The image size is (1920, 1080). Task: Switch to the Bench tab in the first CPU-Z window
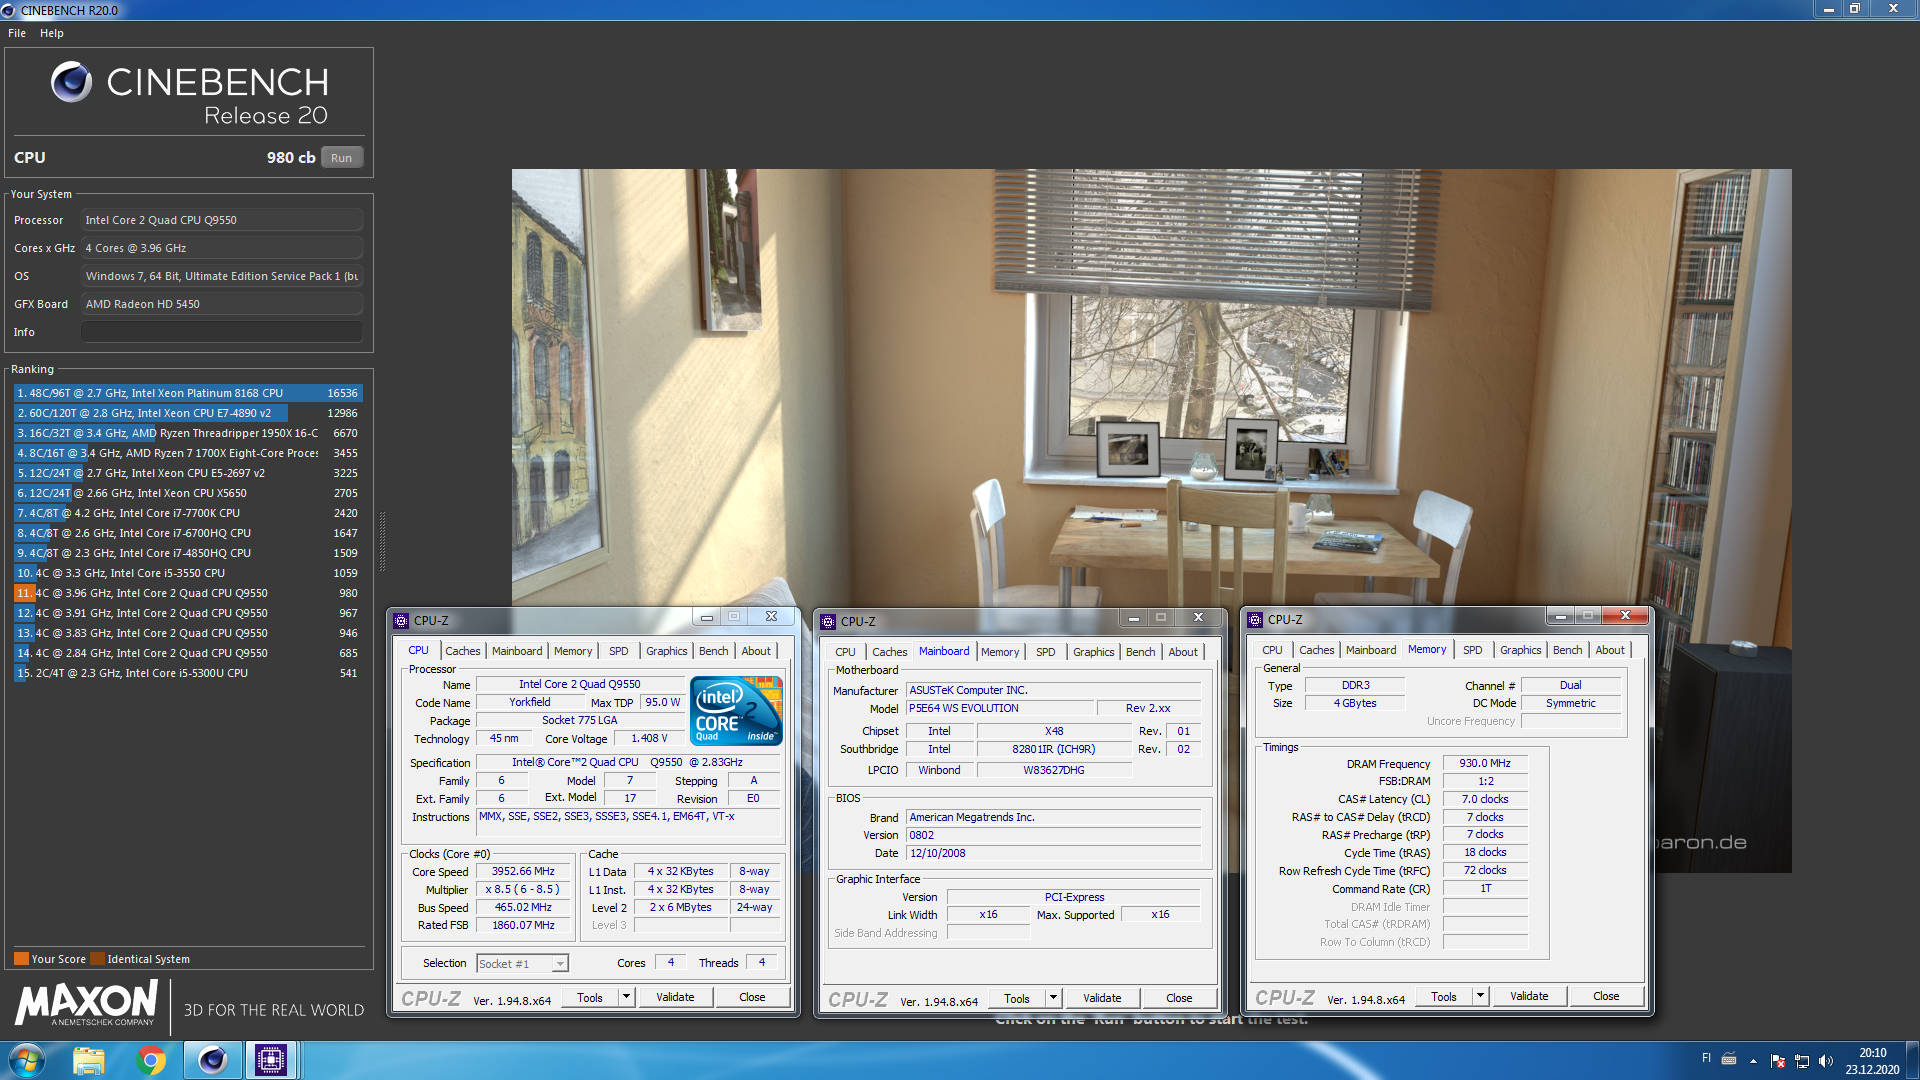(713, 651)
